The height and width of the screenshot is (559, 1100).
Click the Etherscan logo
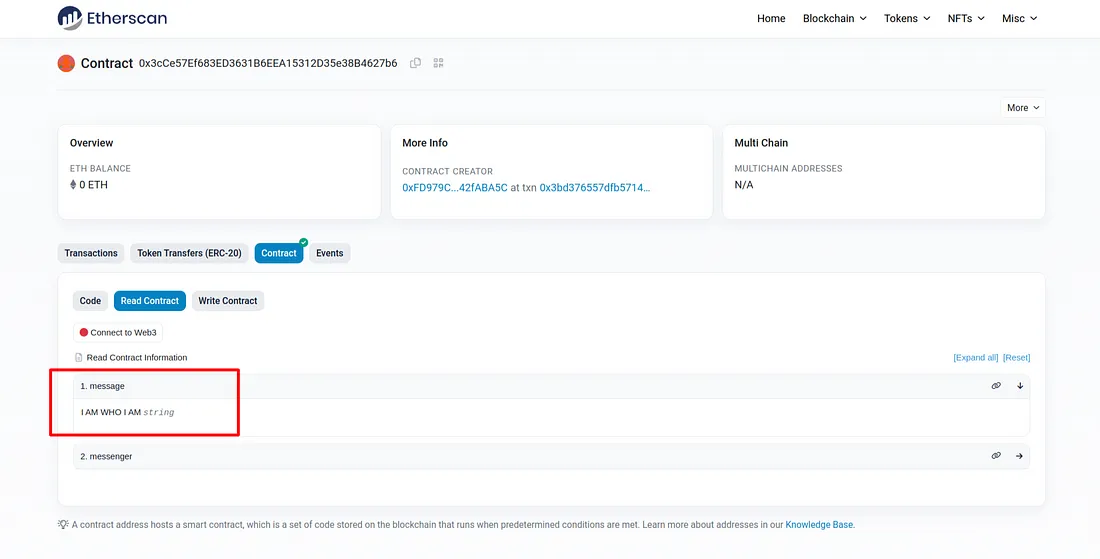(112, 18)
